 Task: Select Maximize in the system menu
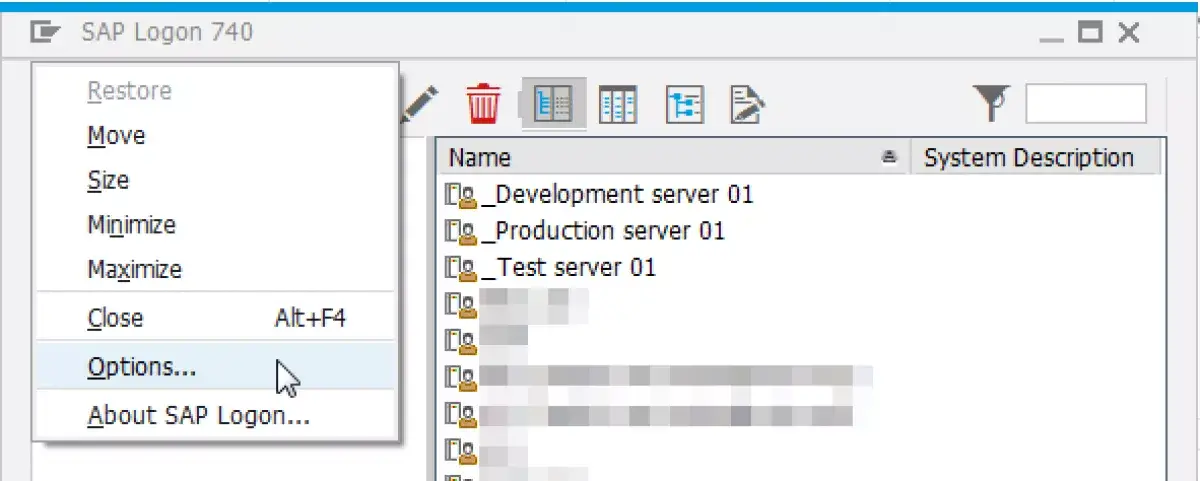click(215, 269)
